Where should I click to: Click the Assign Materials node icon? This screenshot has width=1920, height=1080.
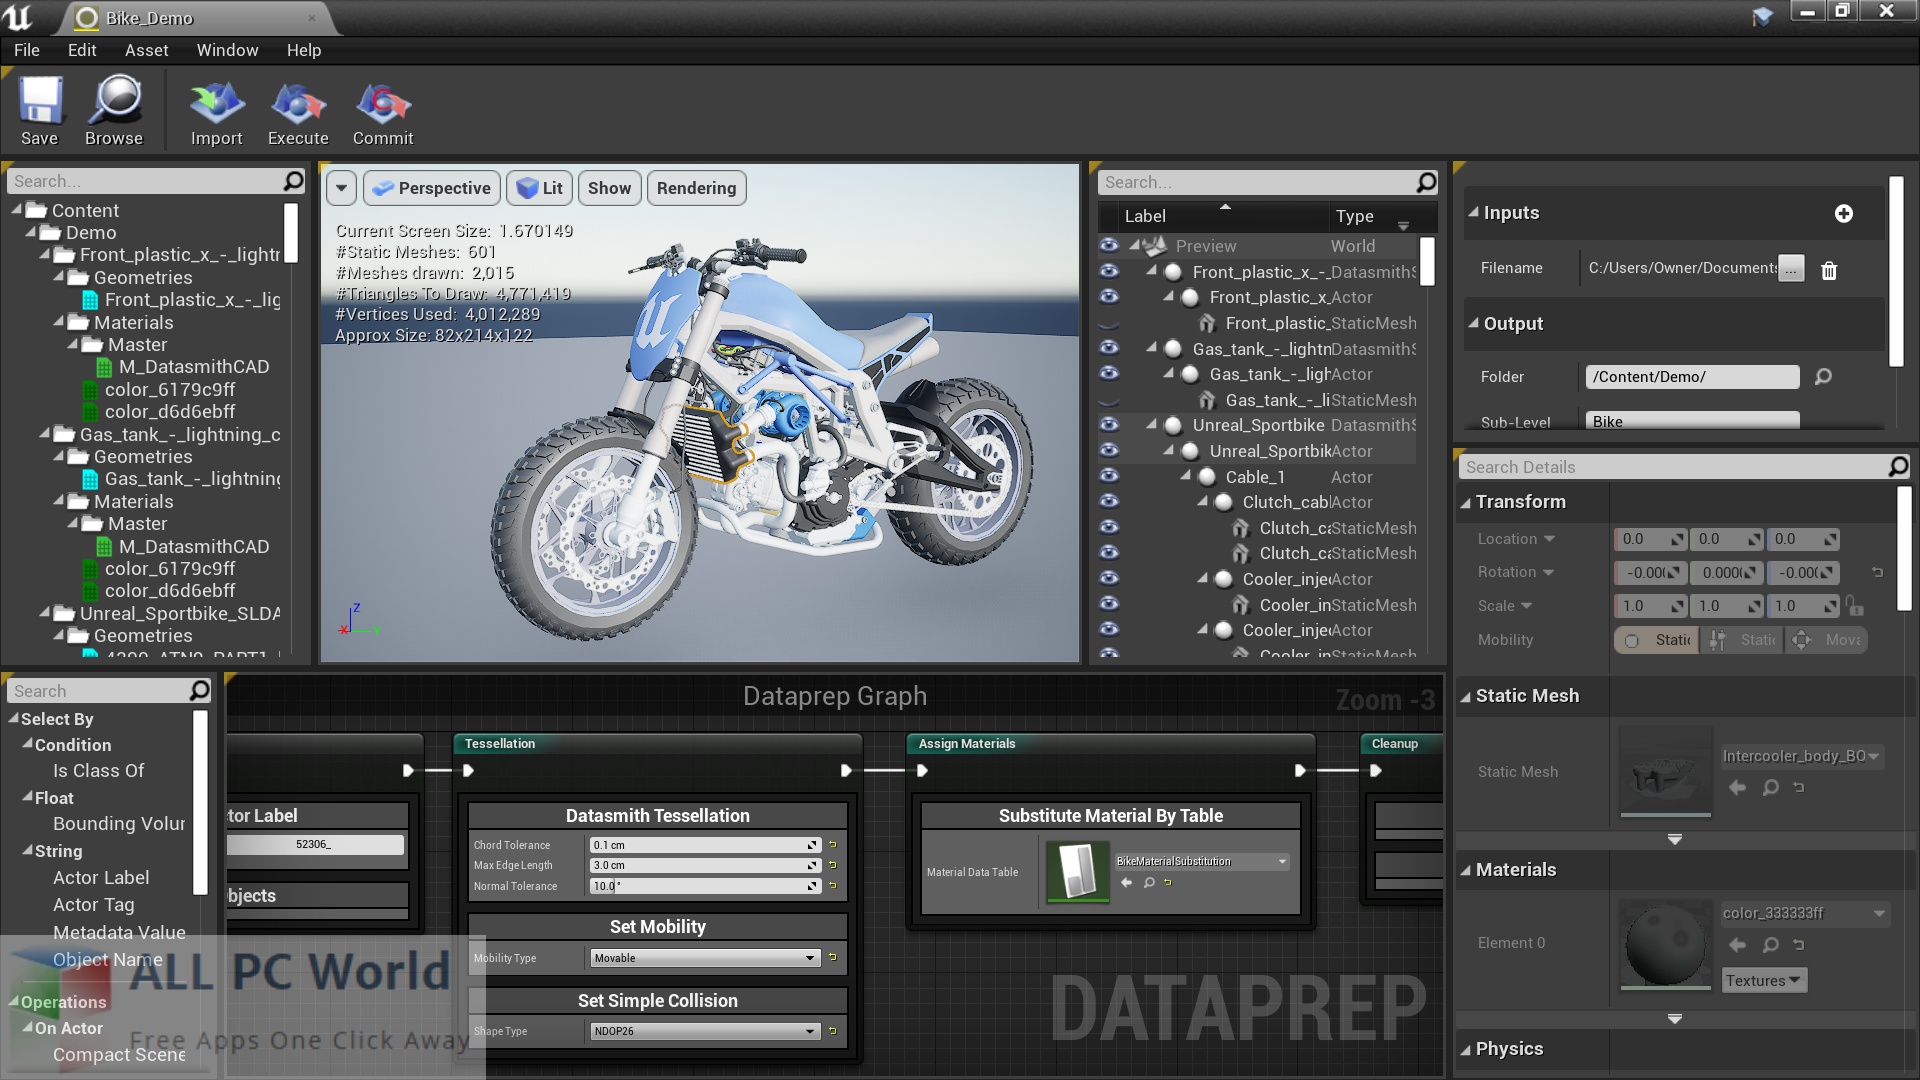point(968,742)
